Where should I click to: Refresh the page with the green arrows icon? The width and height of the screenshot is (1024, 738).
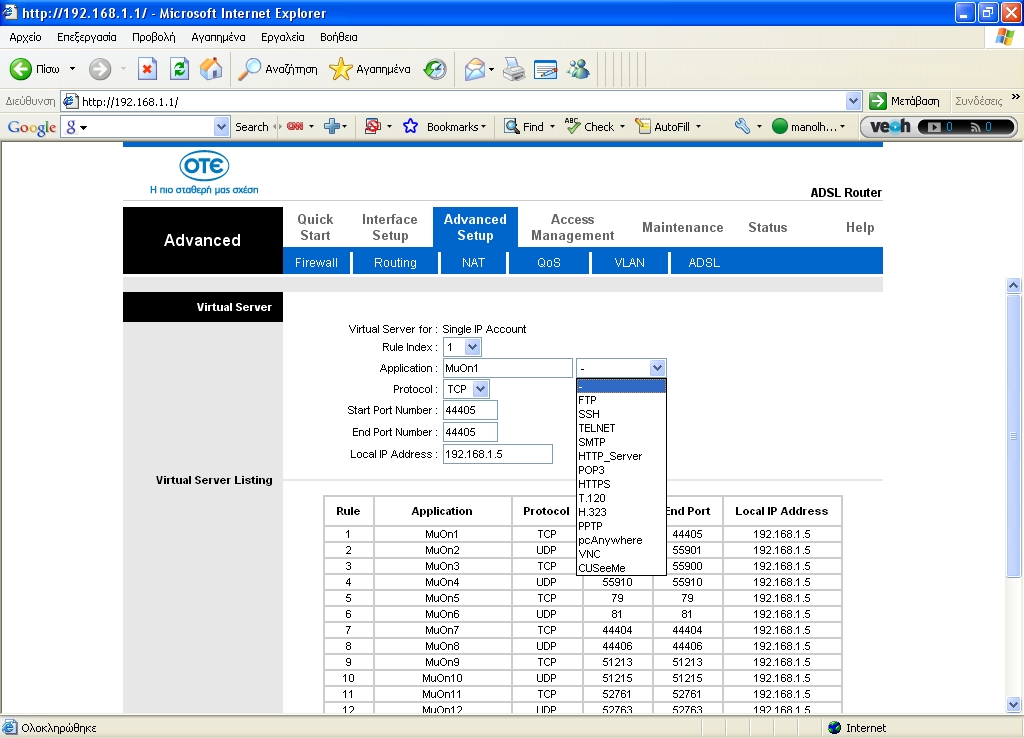tap(180, 69)
